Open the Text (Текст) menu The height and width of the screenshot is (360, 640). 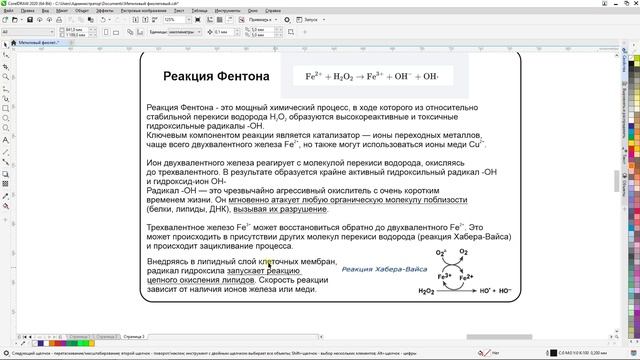[179, 11]
